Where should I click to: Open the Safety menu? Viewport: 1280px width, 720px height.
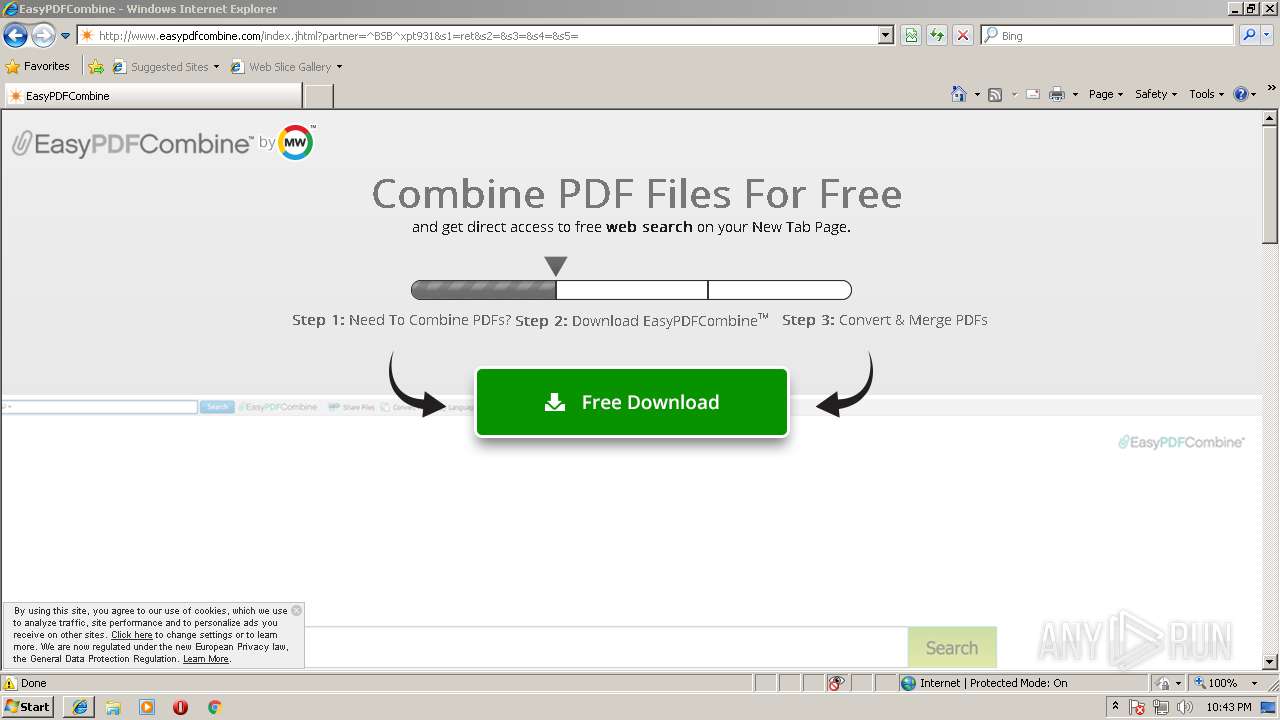(x=1155, y=94)
